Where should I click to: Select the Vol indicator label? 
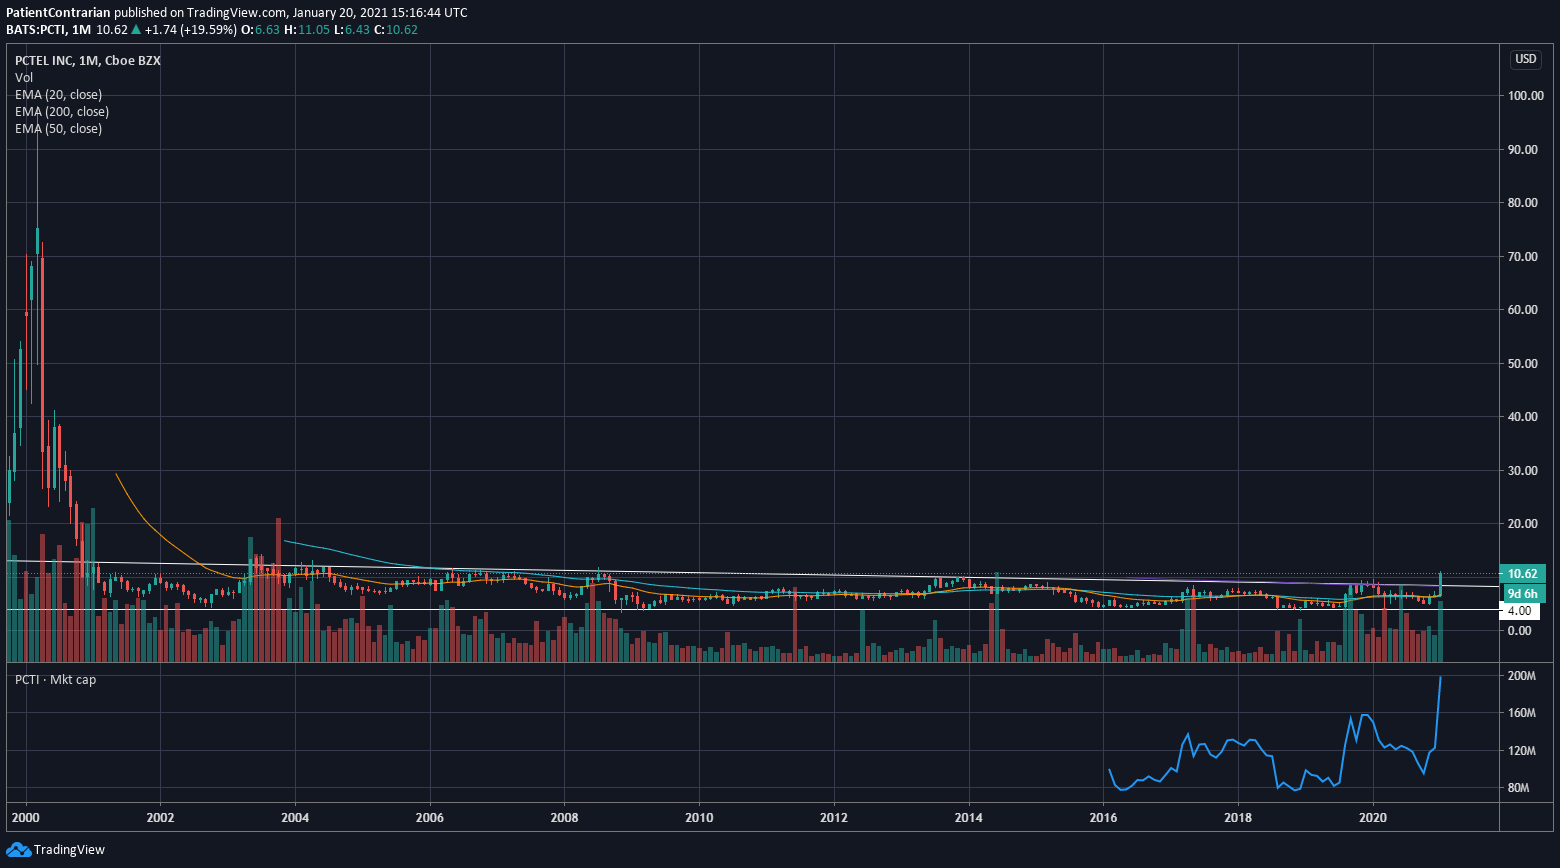pyautogui.click(x=24, y=77)
